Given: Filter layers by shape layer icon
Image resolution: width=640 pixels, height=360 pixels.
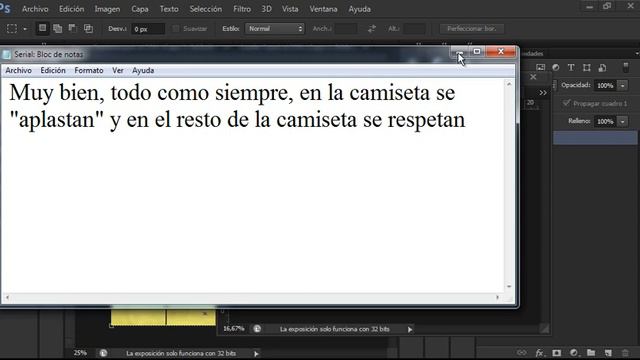Looking at the screenshot, I should 587,68.
